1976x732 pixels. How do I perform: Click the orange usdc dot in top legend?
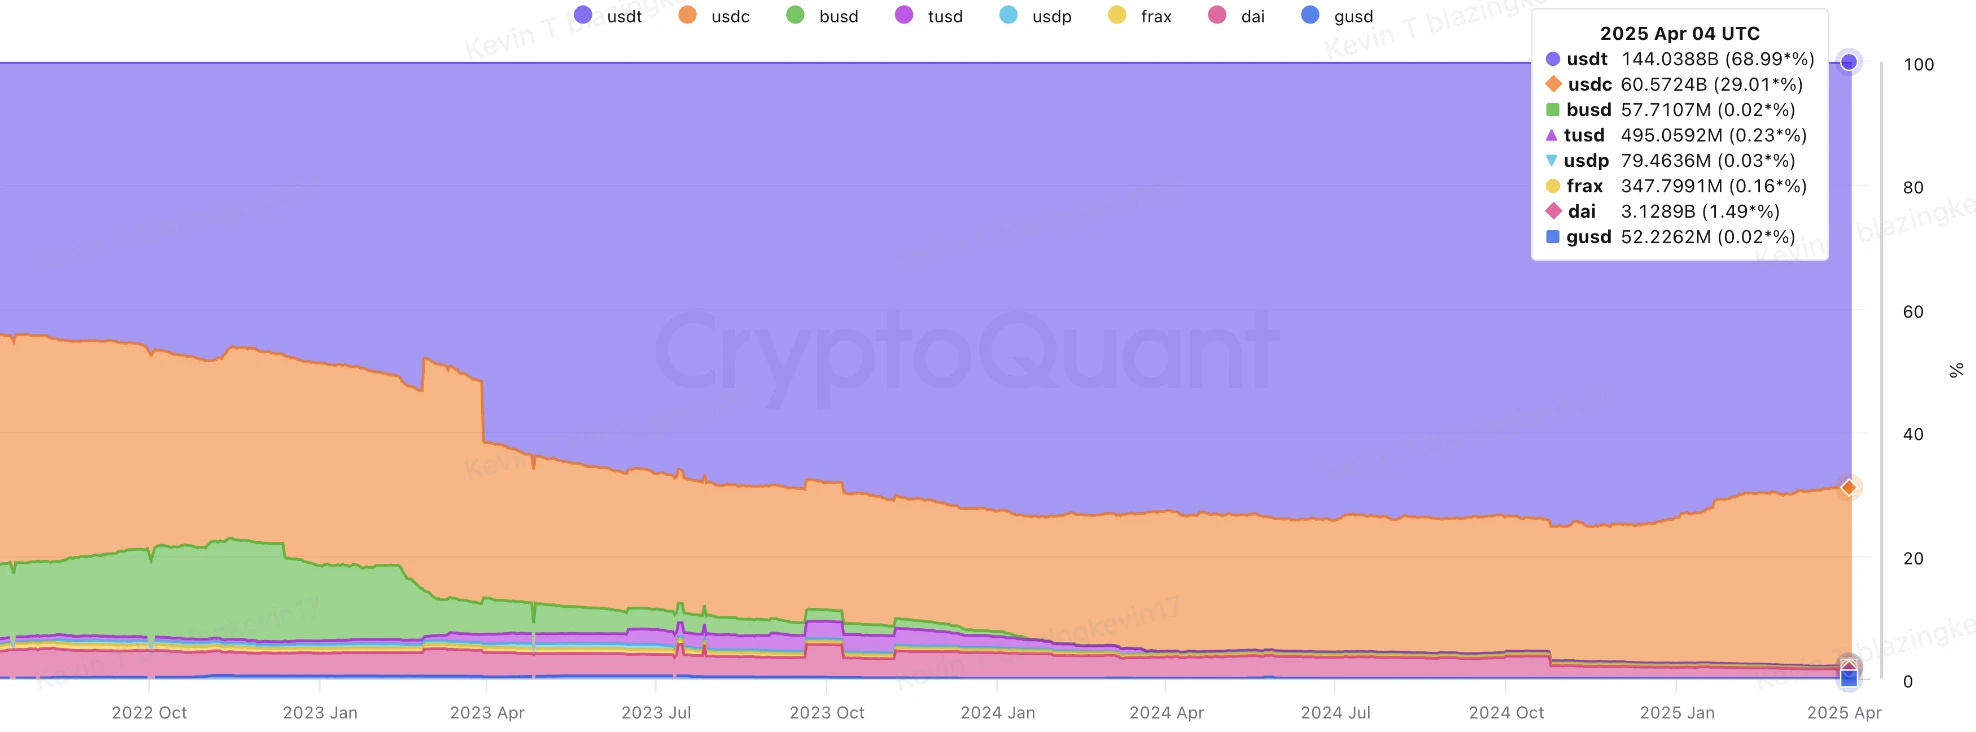687,15
